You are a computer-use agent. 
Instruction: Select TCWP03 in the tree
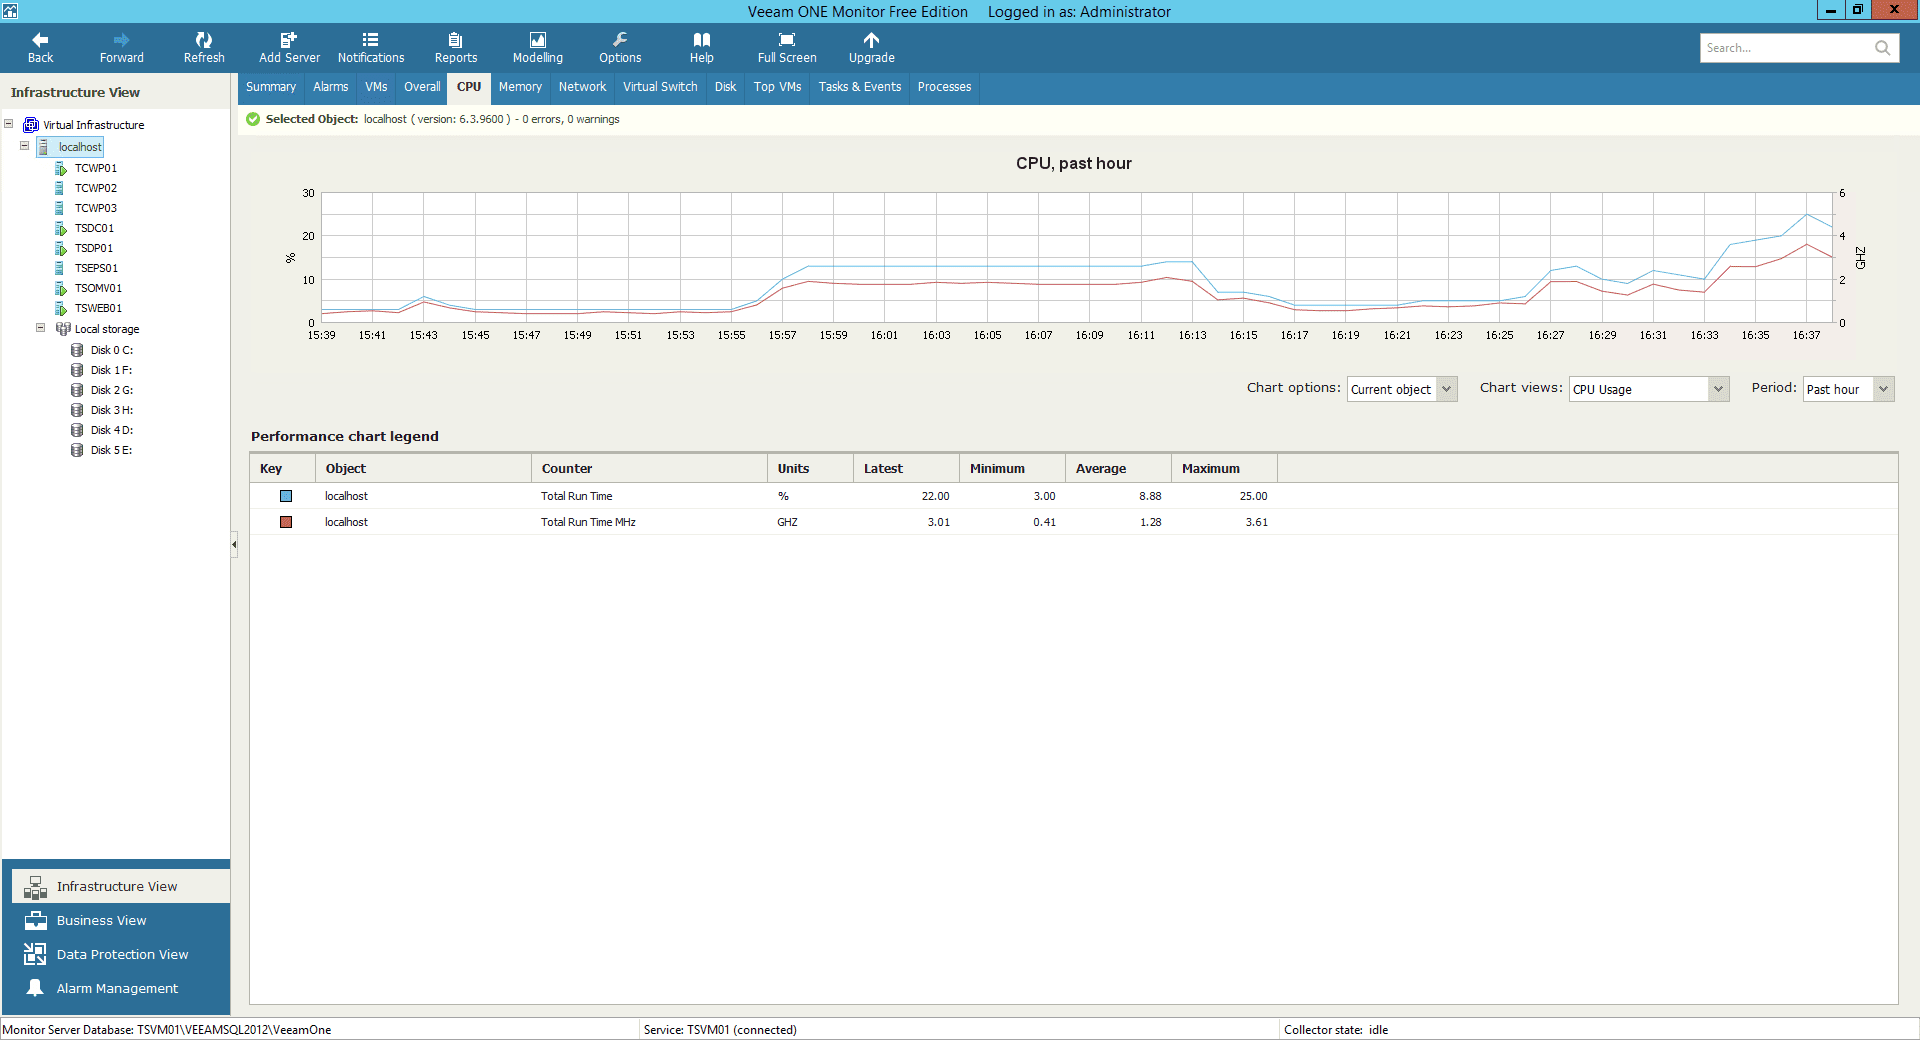pyautogui.click(x=96, y=208)
